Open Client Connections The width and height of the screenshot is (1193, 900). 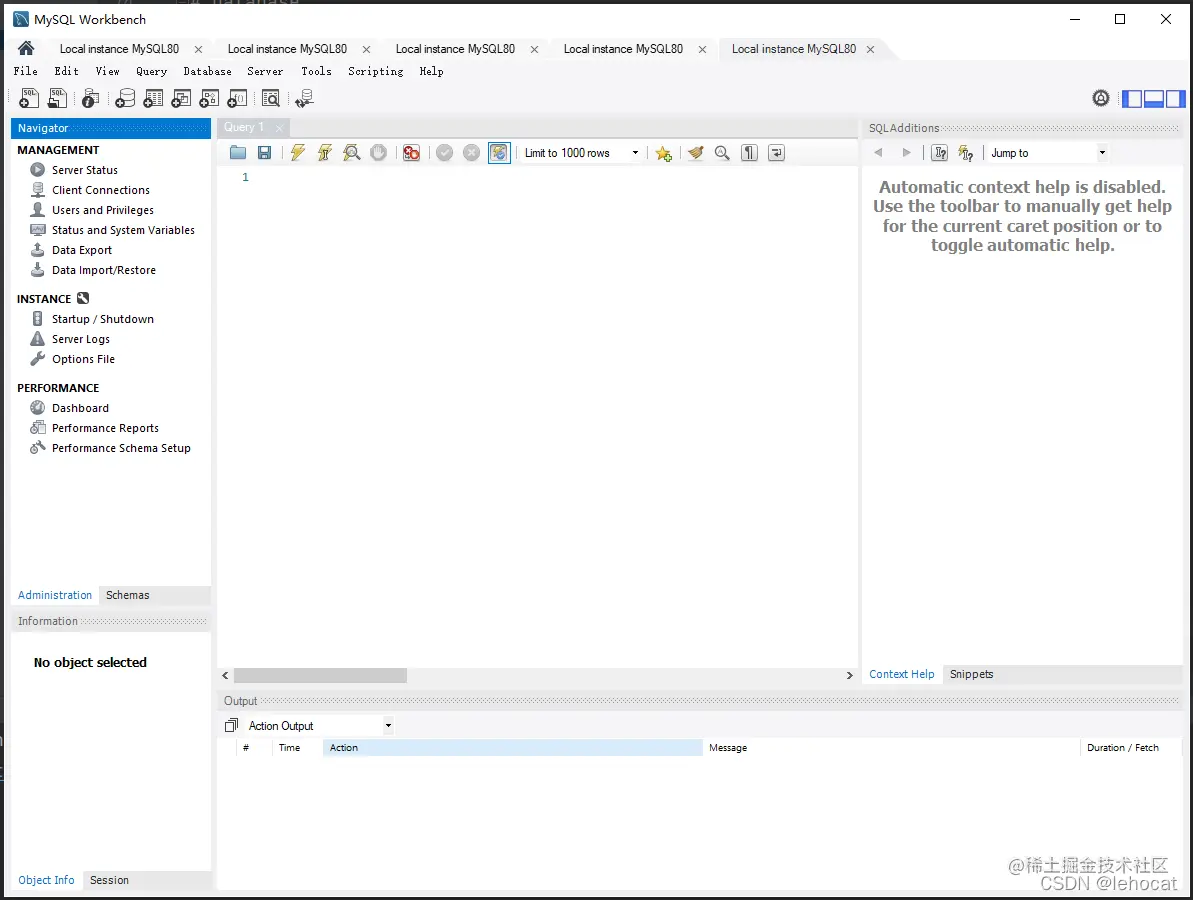pos(100,189)
